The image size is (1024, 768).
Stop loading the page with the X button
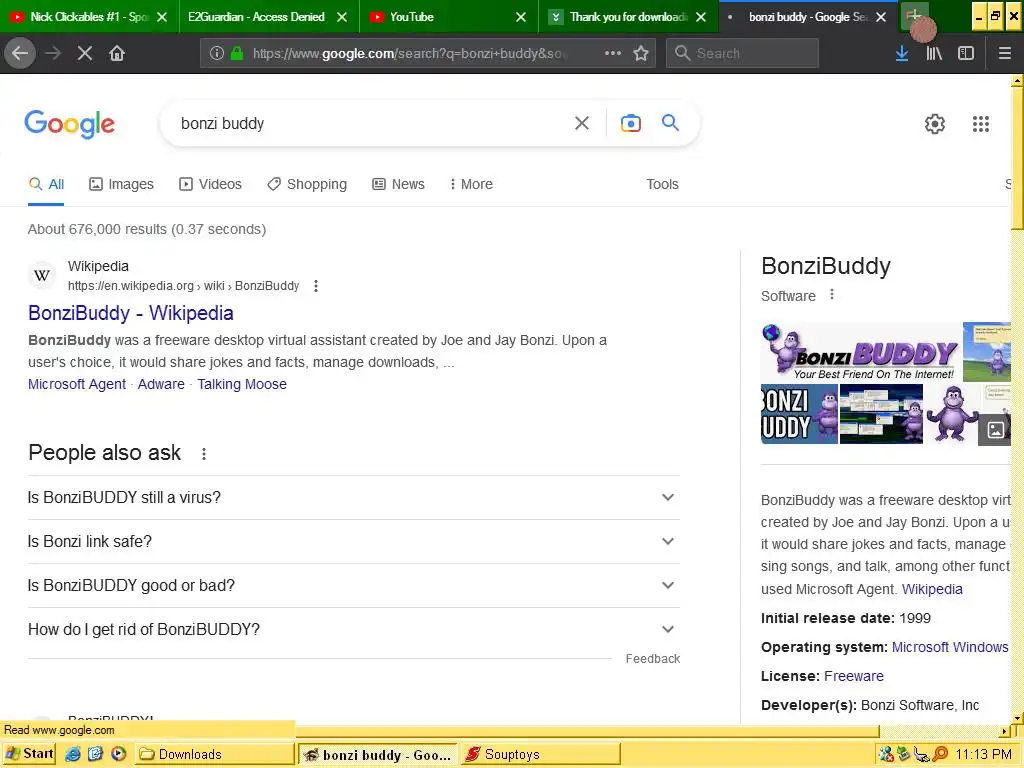tap(85, 53)
